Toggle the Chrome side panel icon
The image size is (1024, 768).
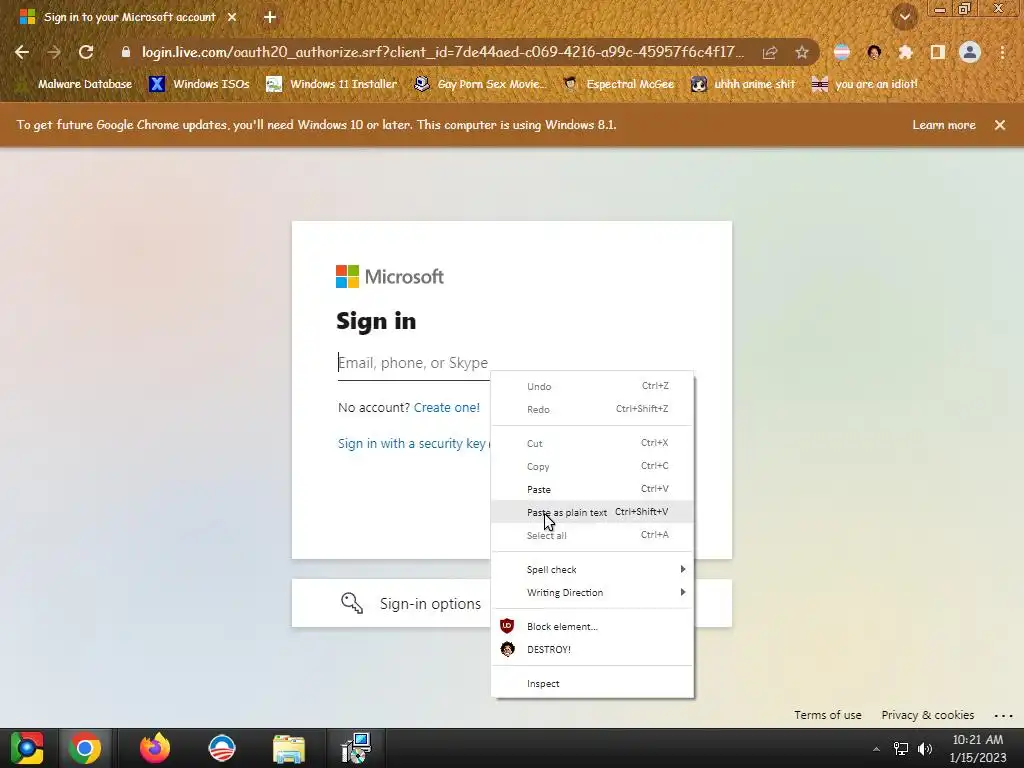(938, 52)
